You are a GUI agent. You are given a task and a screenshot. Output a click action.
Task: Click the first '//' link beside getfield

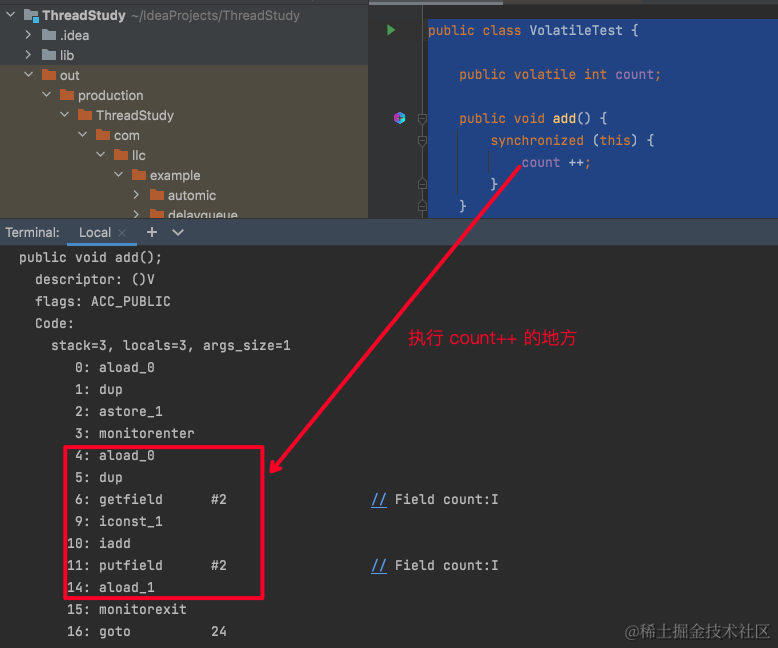tap(379, 499)
